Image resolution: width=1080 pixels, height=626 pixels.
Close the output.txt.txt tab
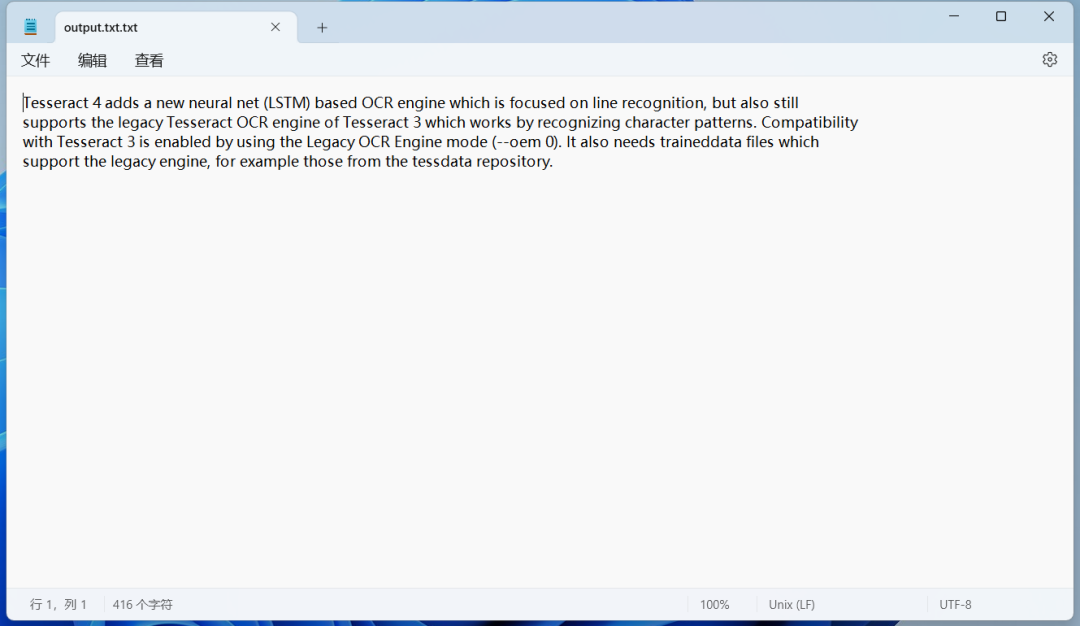pos(276,27)
